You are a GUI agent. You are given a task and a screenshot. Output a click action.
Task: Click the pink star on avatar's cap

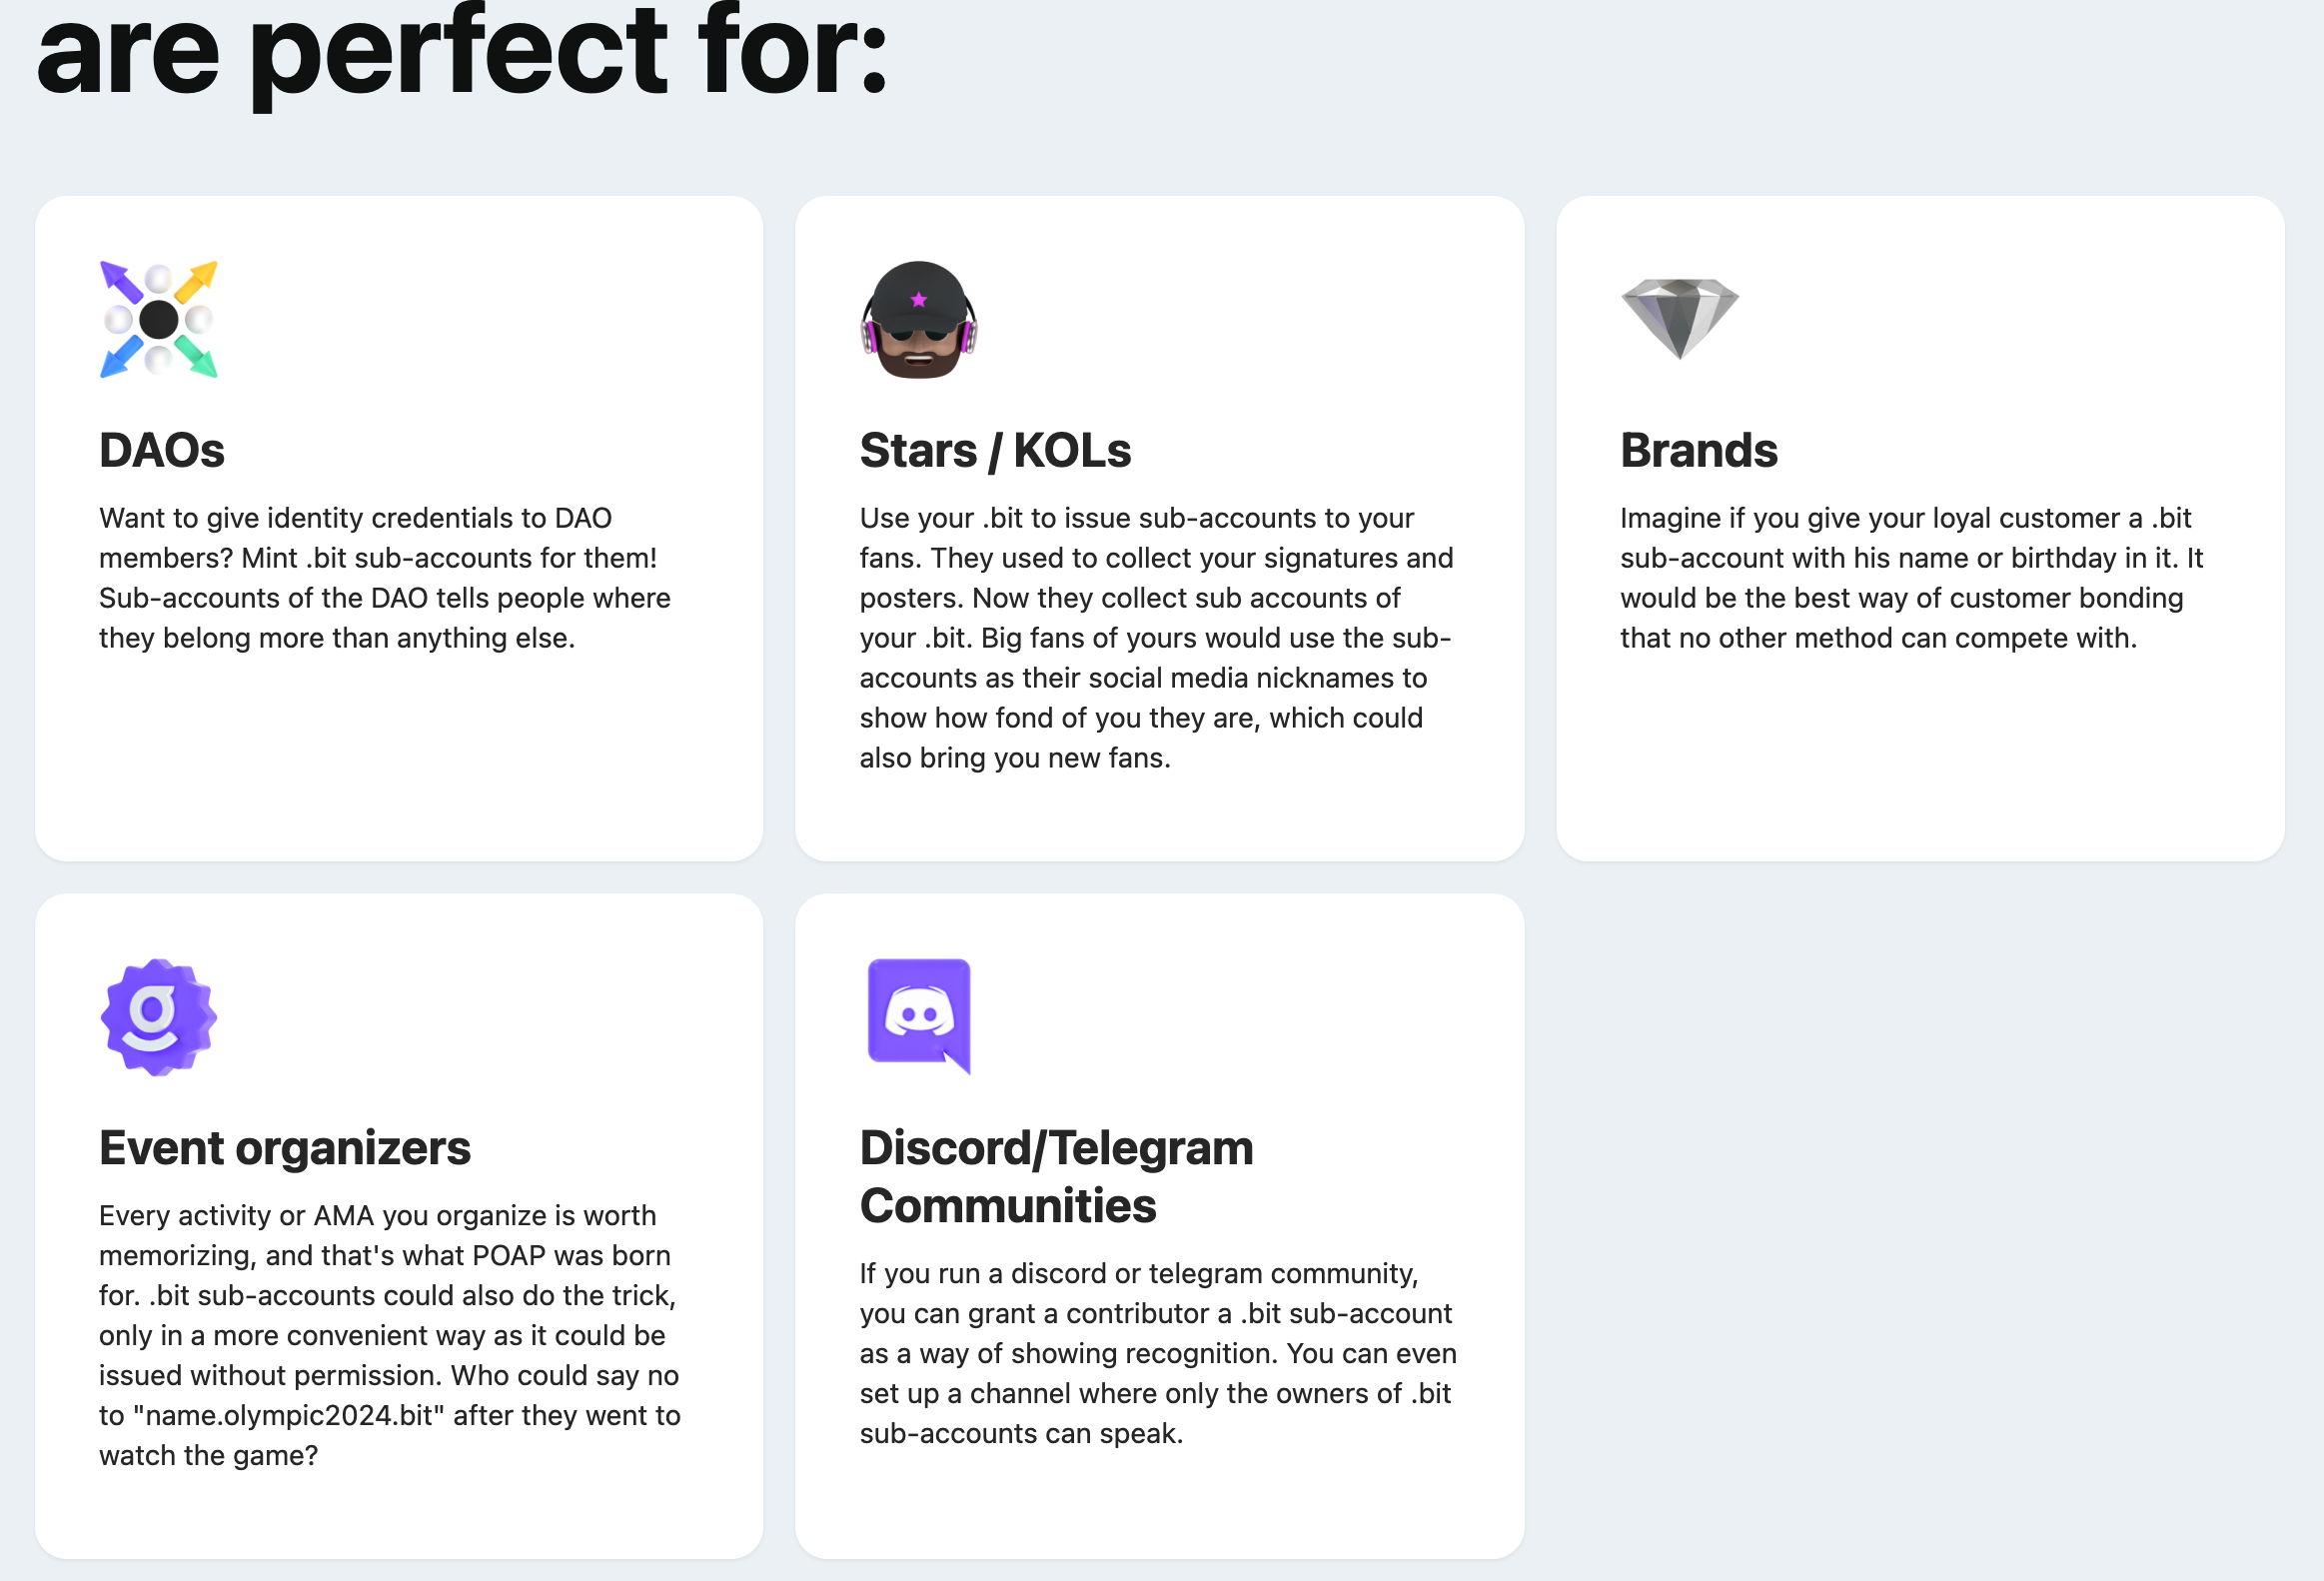point(919,299)
